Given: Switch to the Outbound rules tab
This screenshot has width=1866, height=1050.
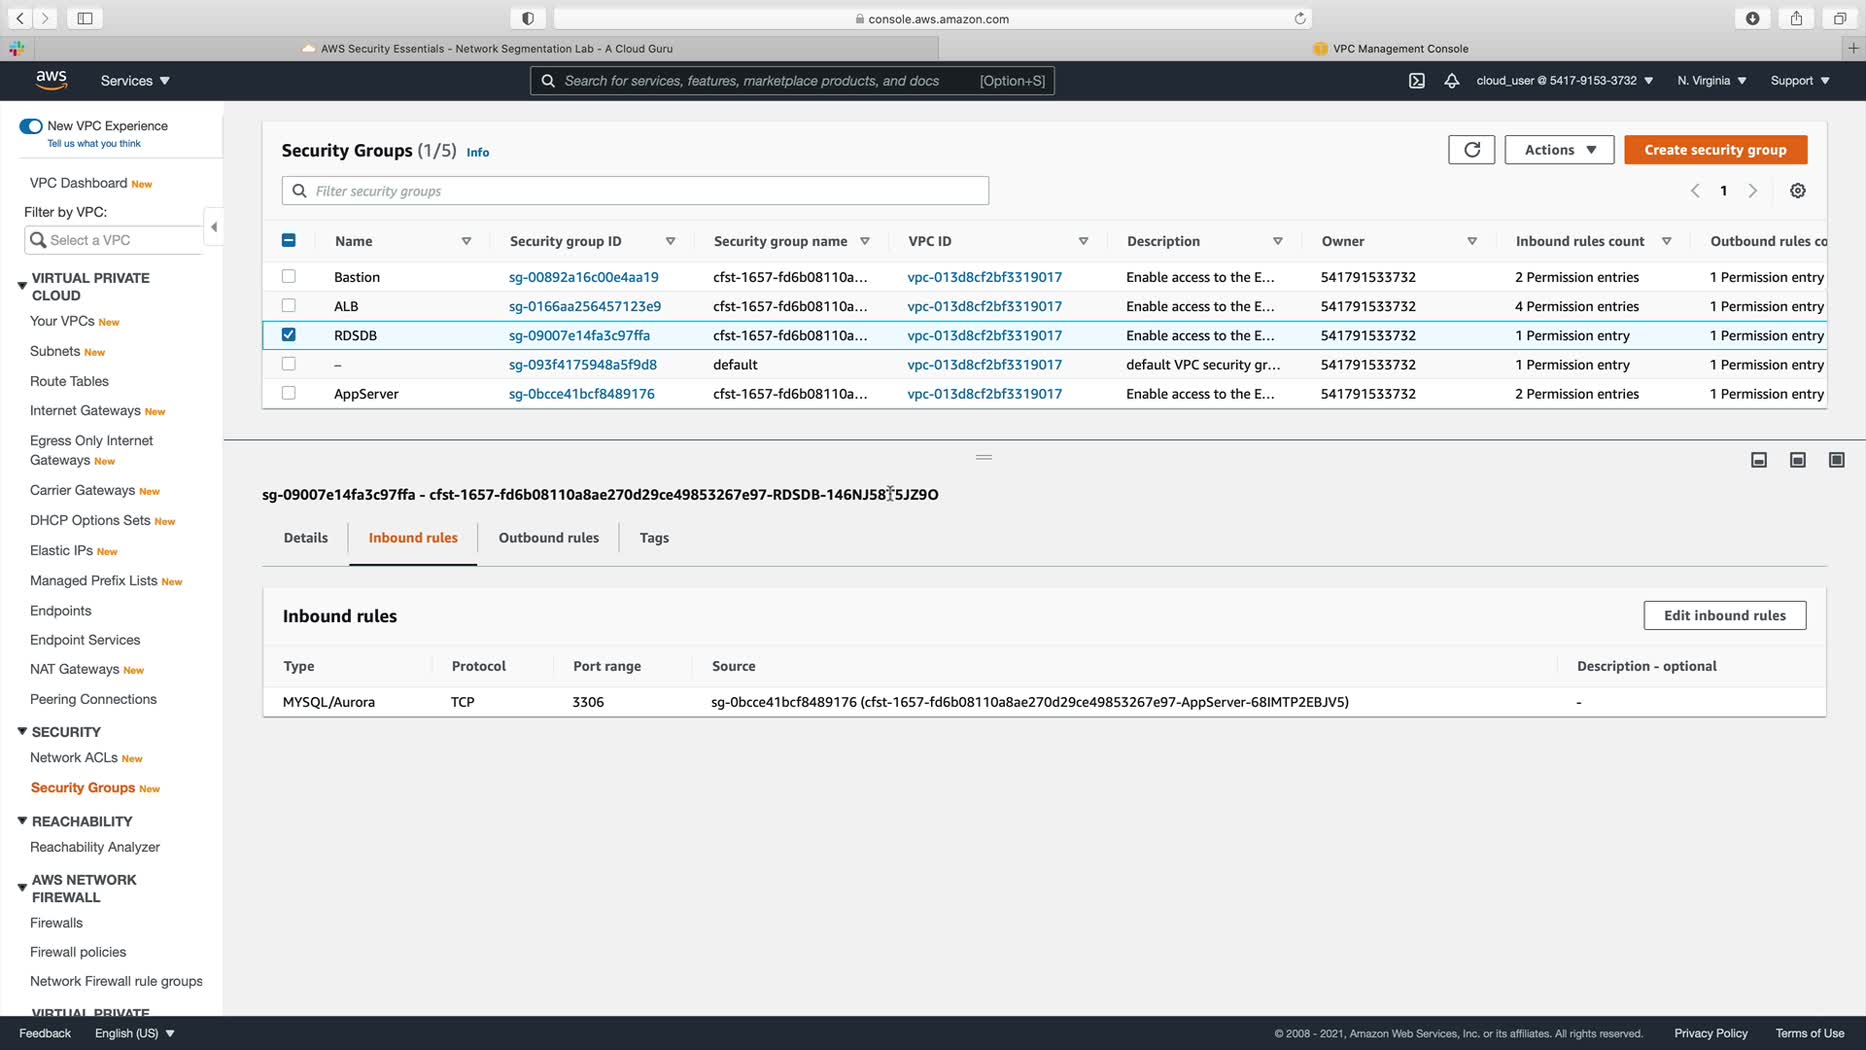Looking at the screenshot, I should tap(548, 538).
